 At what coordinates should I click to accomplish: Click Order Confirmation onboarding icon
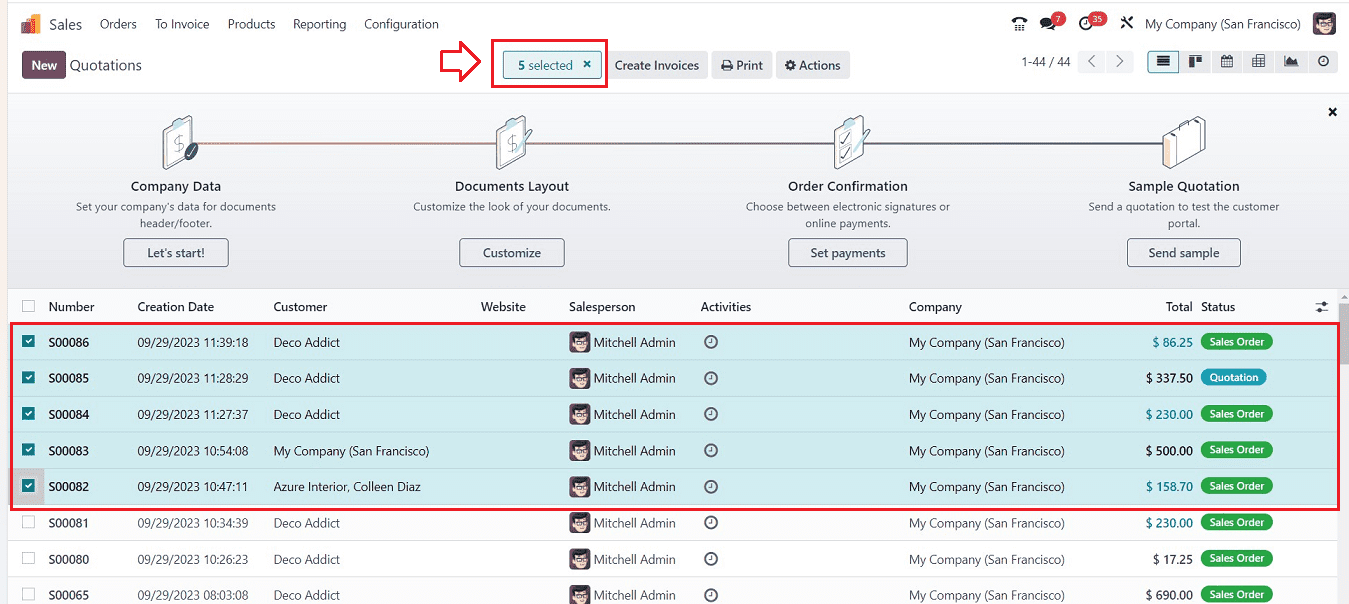coord(849,142)
